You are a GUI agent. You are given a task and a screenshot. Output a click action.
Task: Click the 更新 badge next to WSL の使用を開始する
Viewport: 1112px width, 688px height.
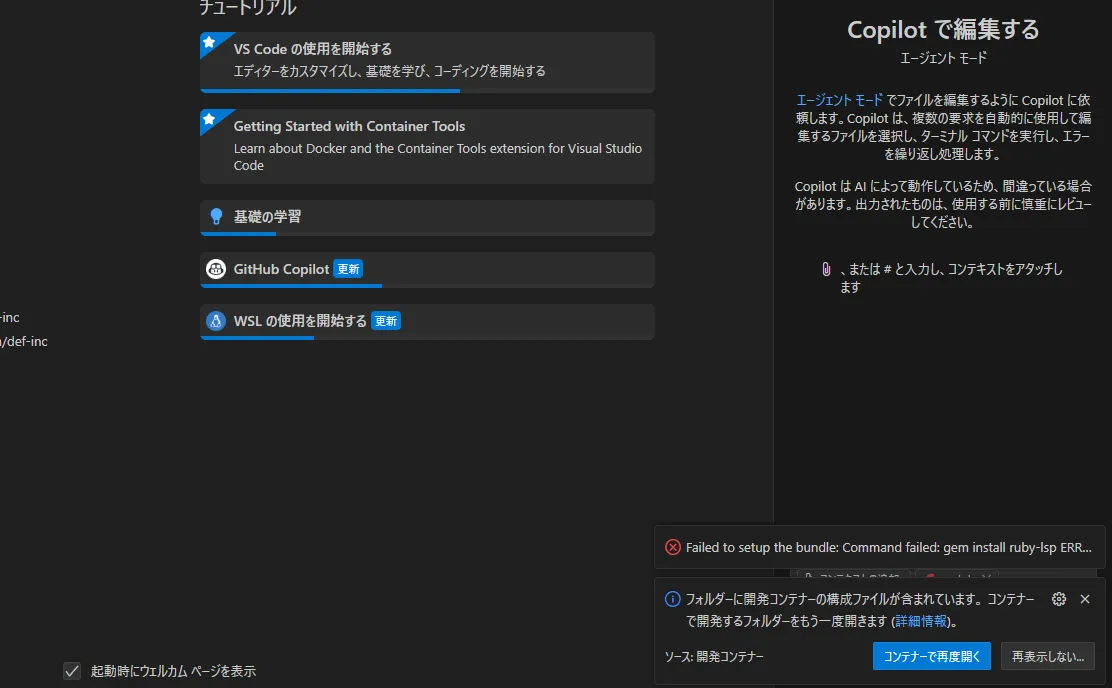(x=386, y=321)
